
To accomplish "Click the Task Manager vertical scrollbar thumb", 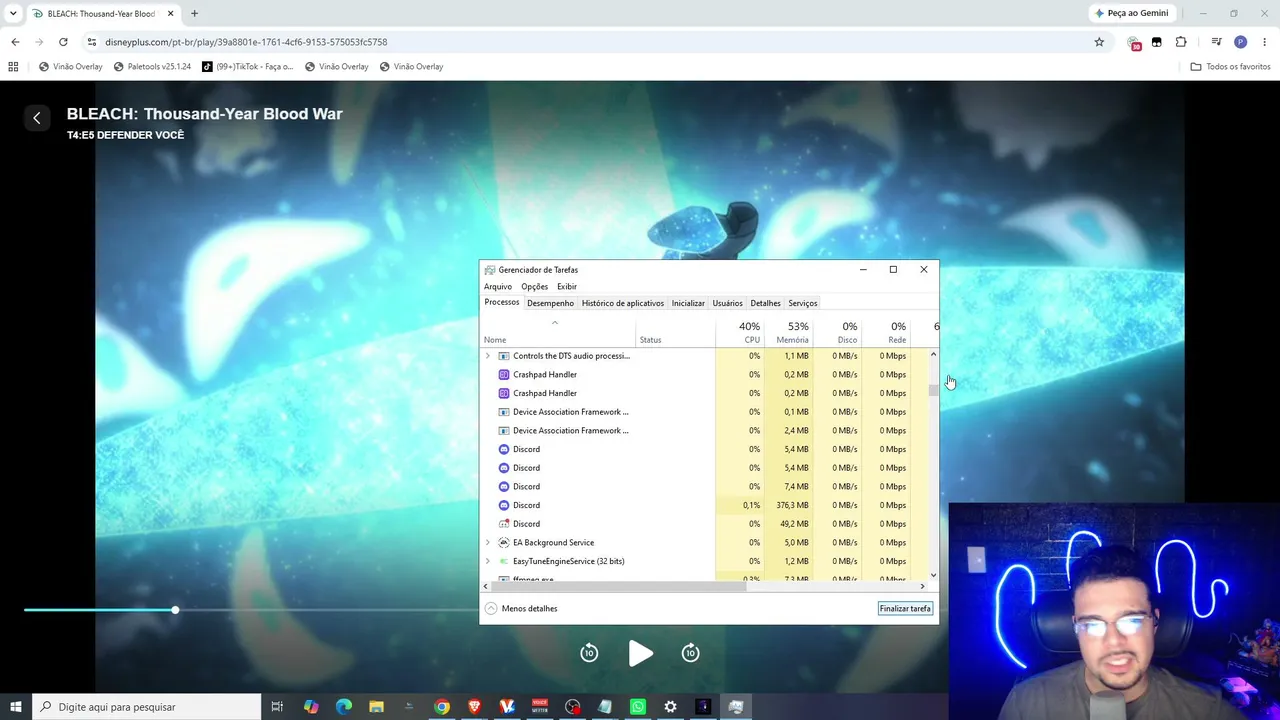I will tap(933, 390).
